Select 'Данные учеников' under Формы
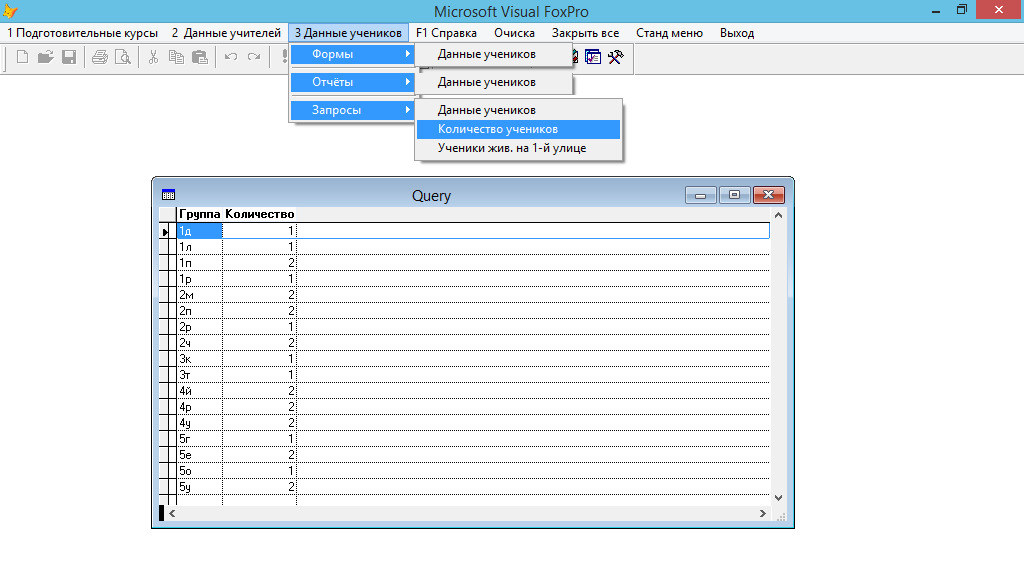Viewport: 1024px width, 584px height. (x=494, y=54)
